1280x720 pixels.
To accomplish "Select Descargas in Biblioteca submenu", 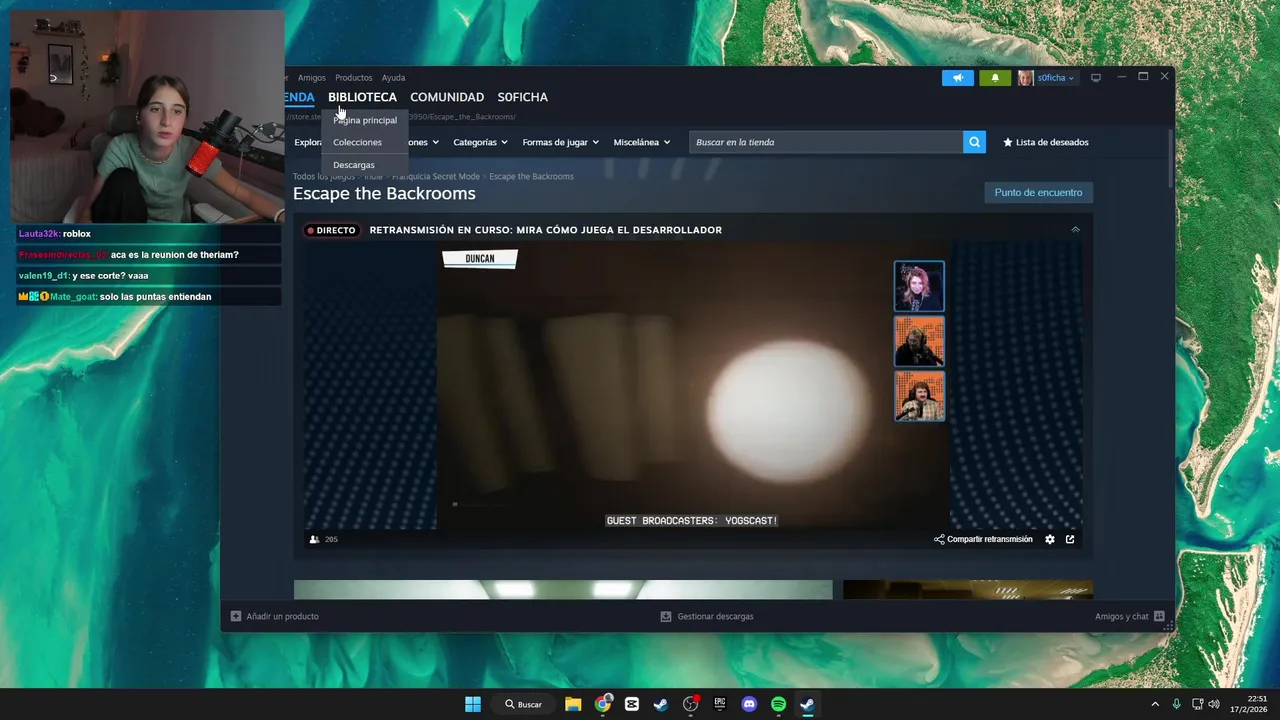I will click(354, 165).
